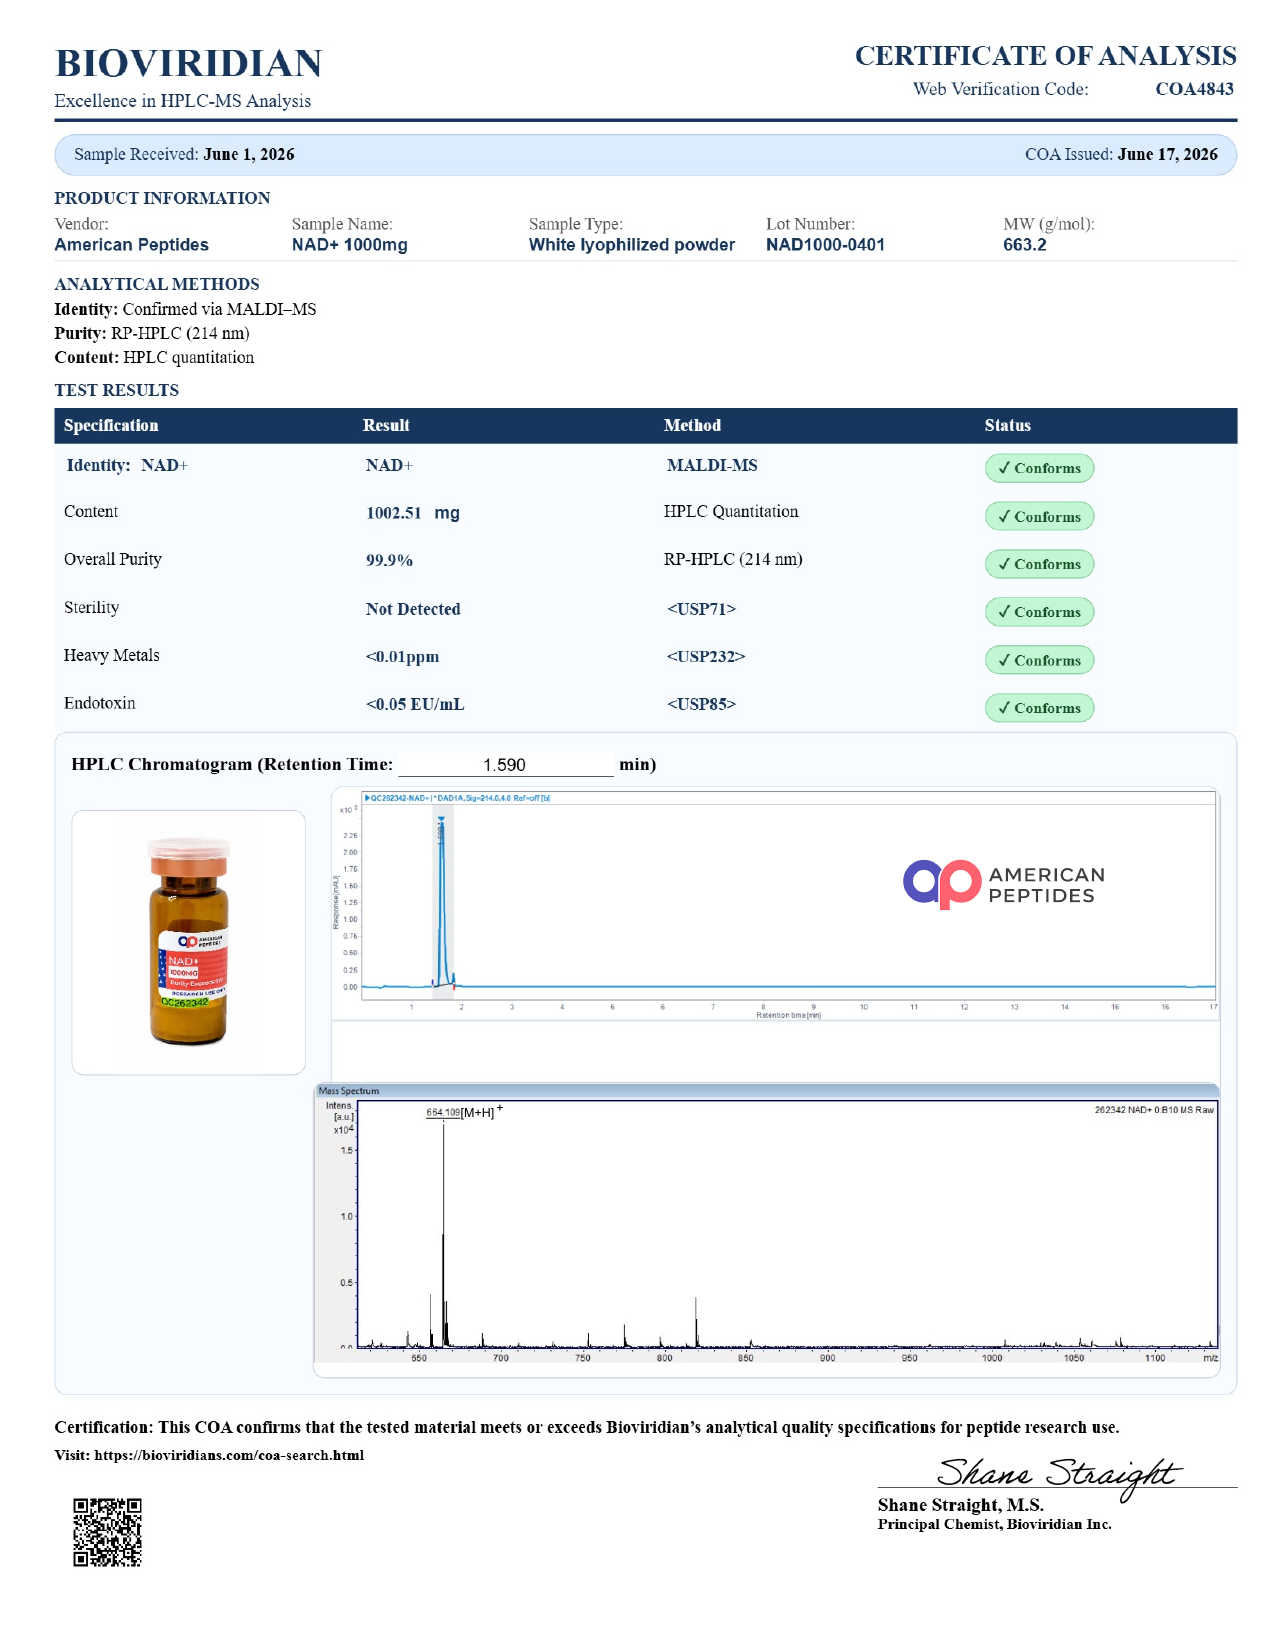Click the Mass Spectrum panel title
This screenshot has height=1650, width=1275.
(x=349, y=1091)
